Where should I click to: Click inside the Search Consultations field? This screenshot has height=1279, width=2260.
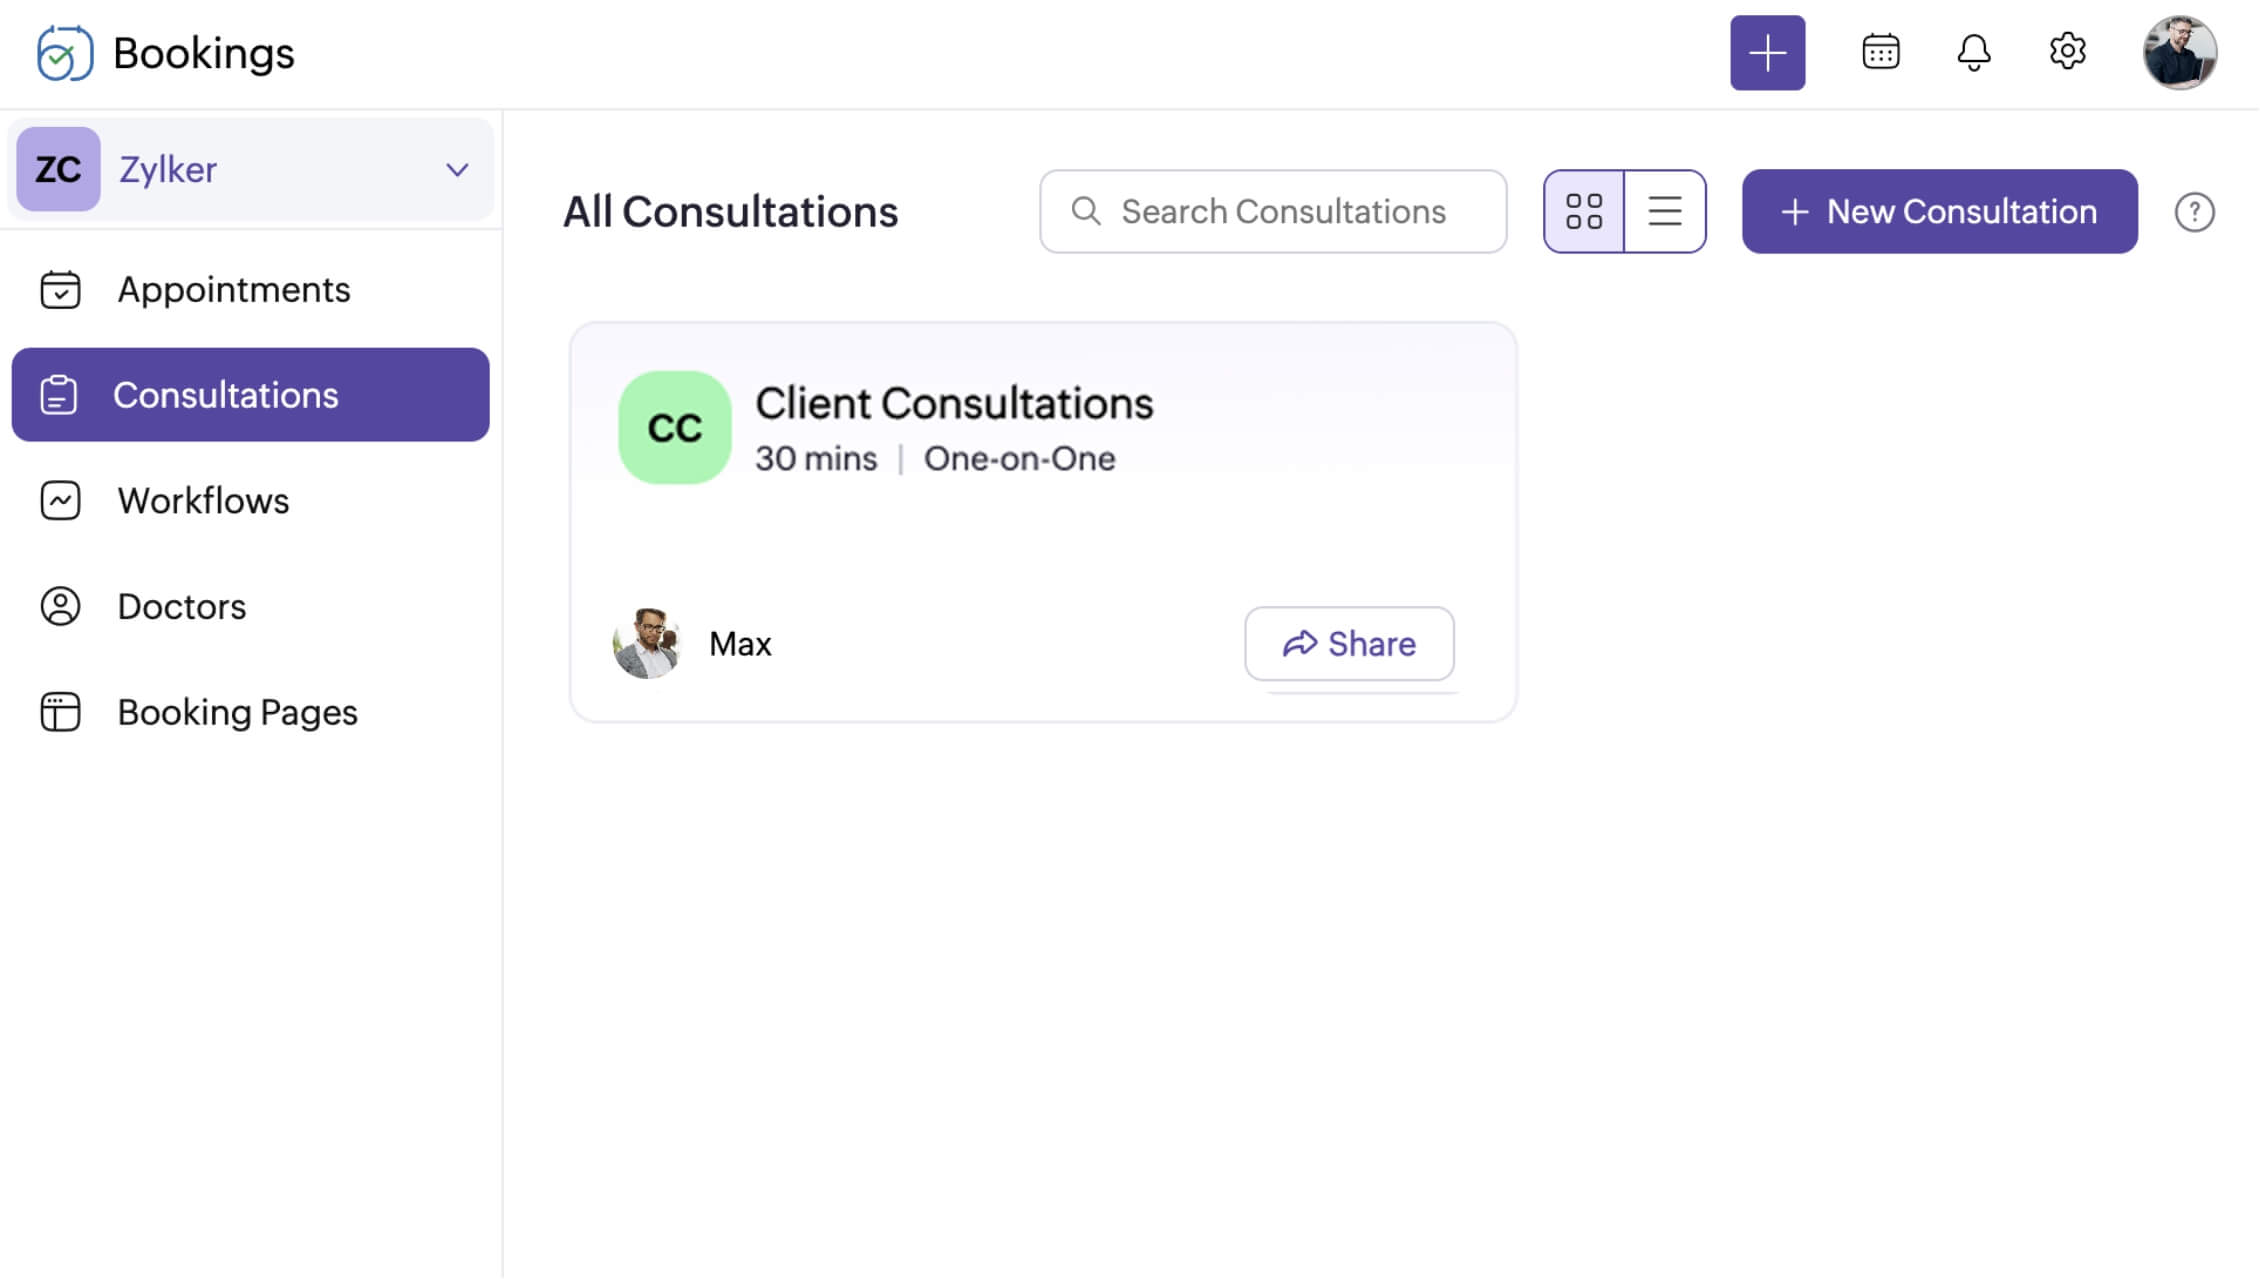1272,211
